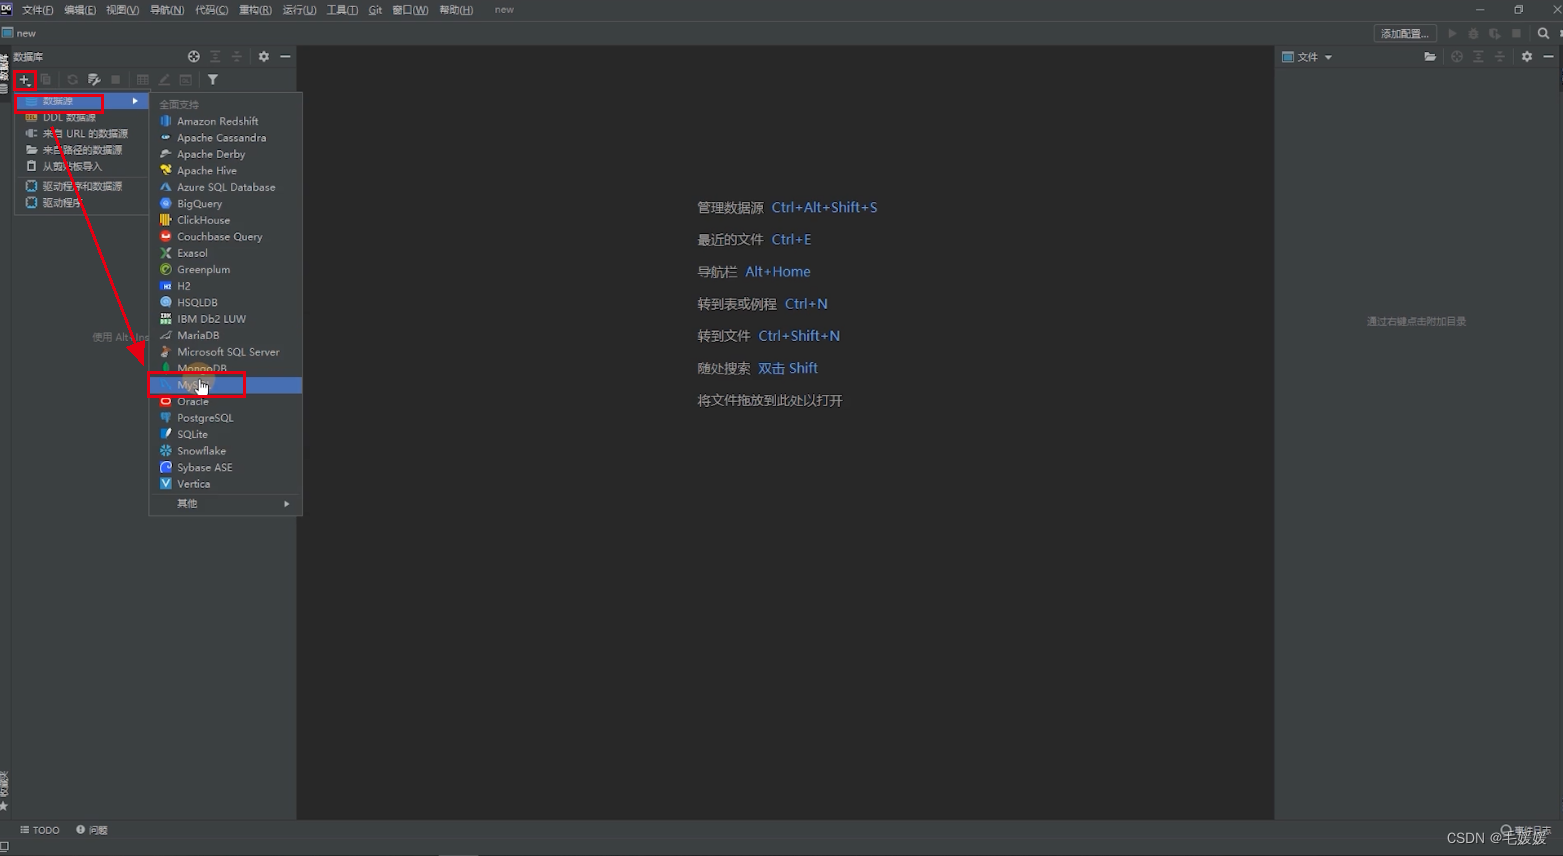Open the TODO tool window tab
Screen dimensions: 1563x856
[40, 830]
